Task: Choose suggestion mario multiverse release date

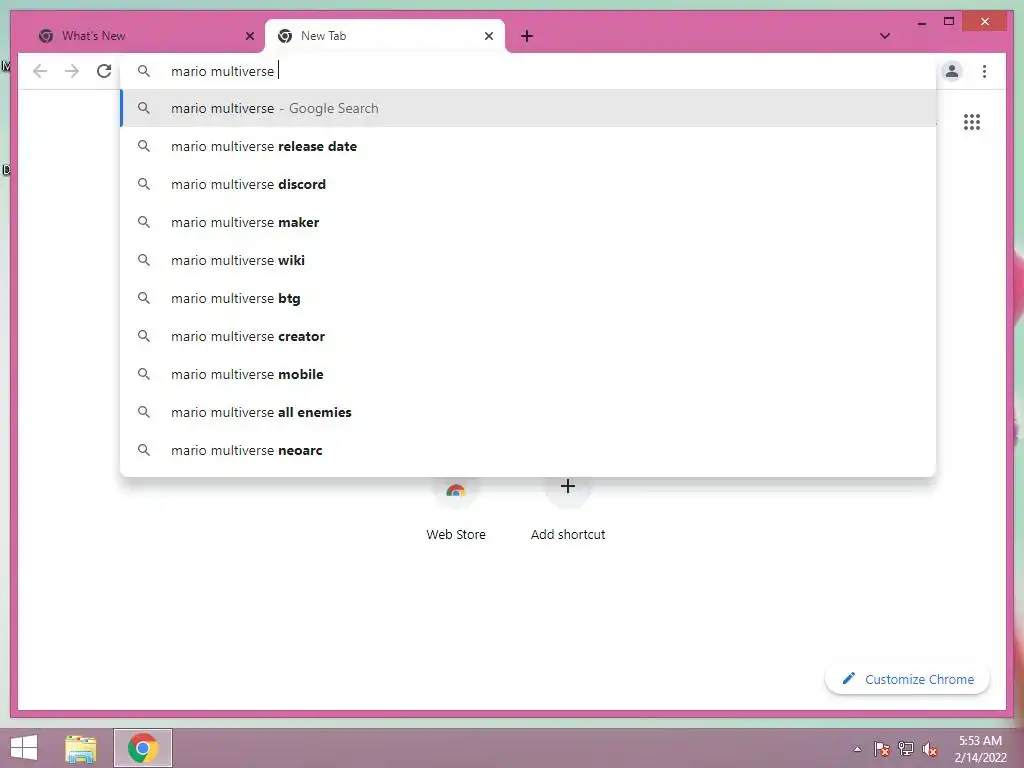Action: (x=528, y=146)
